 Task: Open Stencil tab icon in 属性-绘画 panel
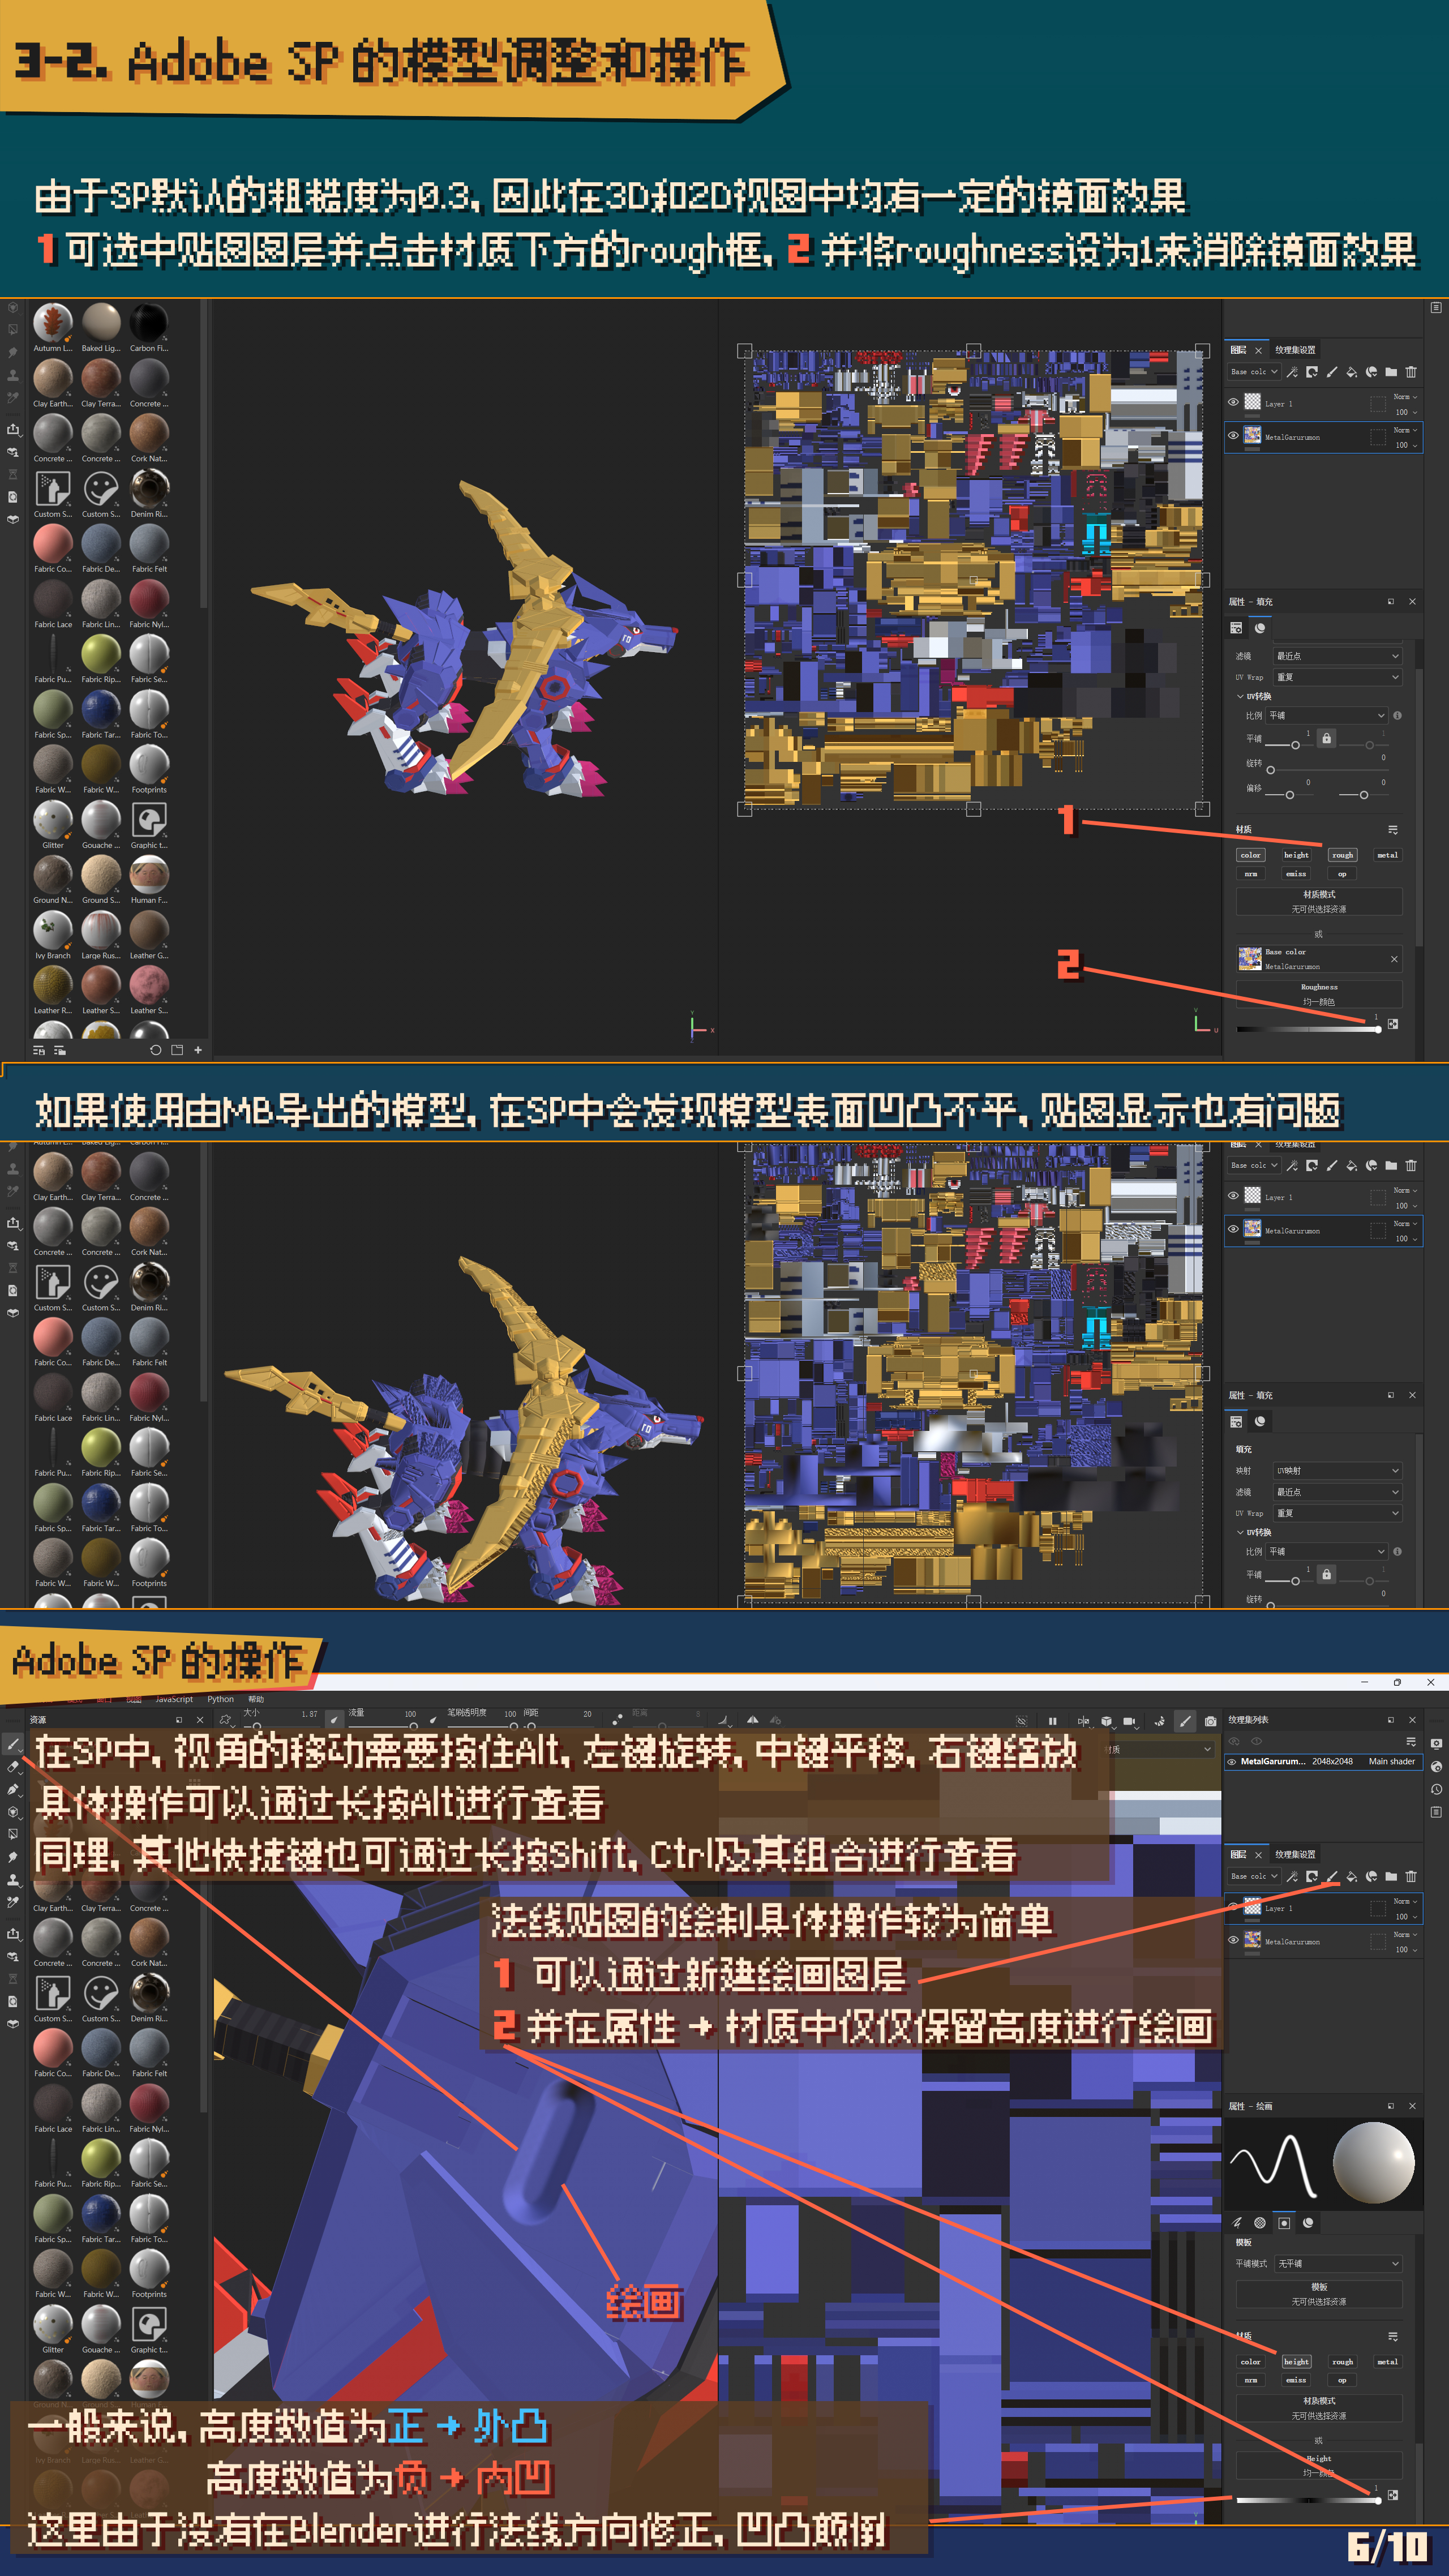click(1284, 2223)
